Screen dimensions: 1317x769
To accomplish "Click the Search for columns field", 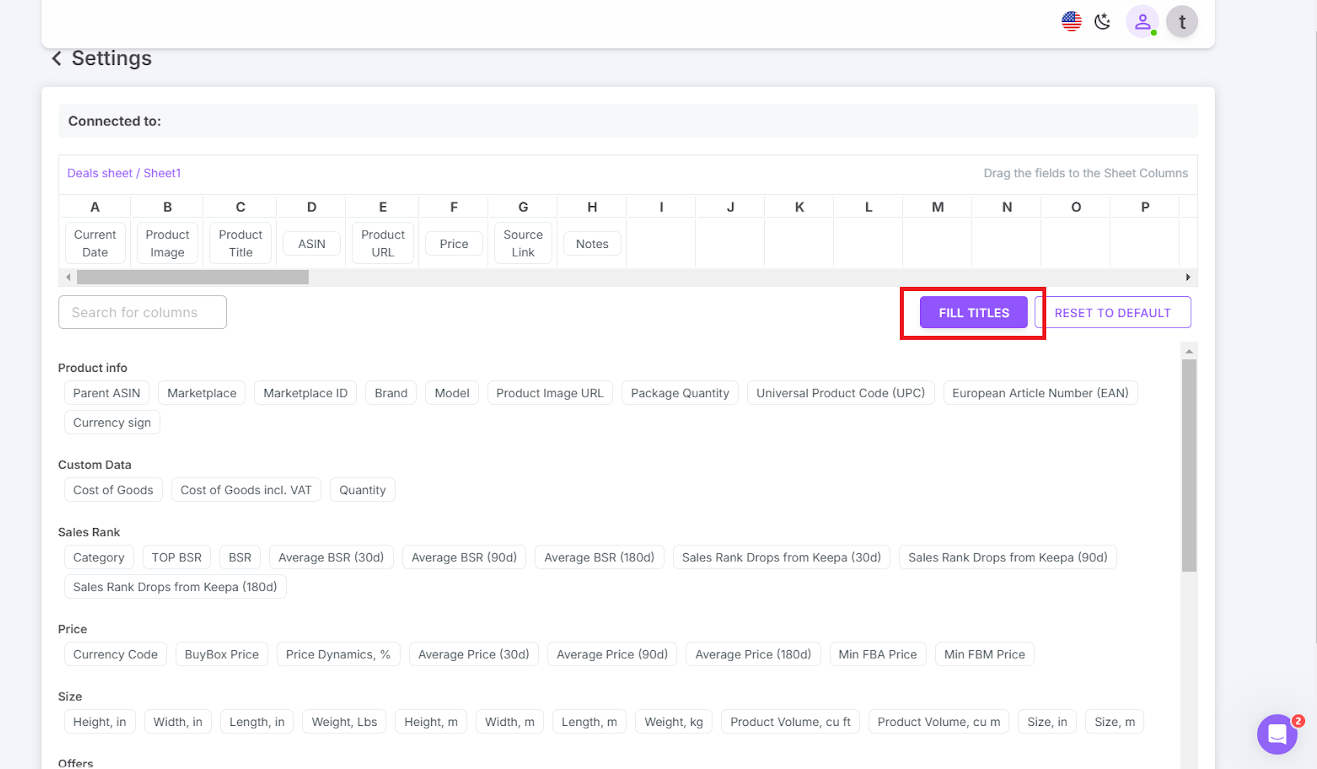I will (x=142, y=312).
